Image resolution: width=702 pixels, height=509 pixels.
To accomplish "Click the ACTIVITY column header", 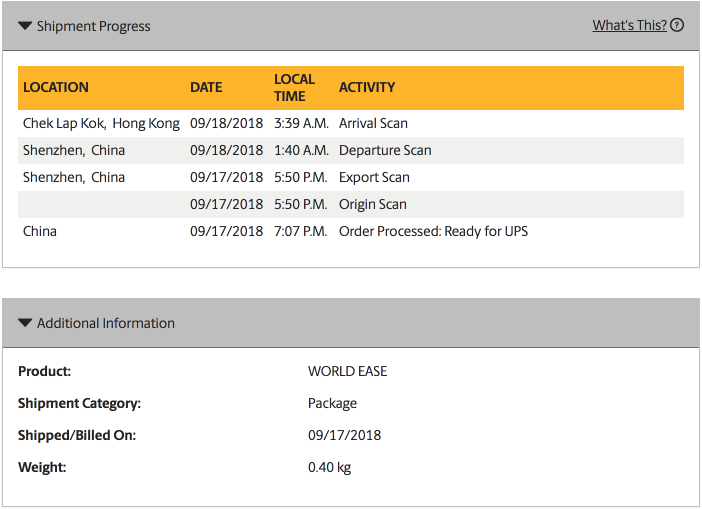I will point(367,87).
